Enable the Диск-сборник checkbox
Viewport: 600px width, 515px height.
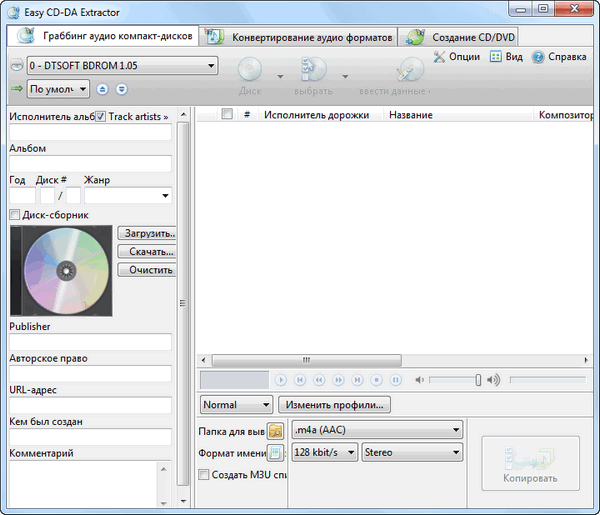pyautogui.click(x=15, y=215)
